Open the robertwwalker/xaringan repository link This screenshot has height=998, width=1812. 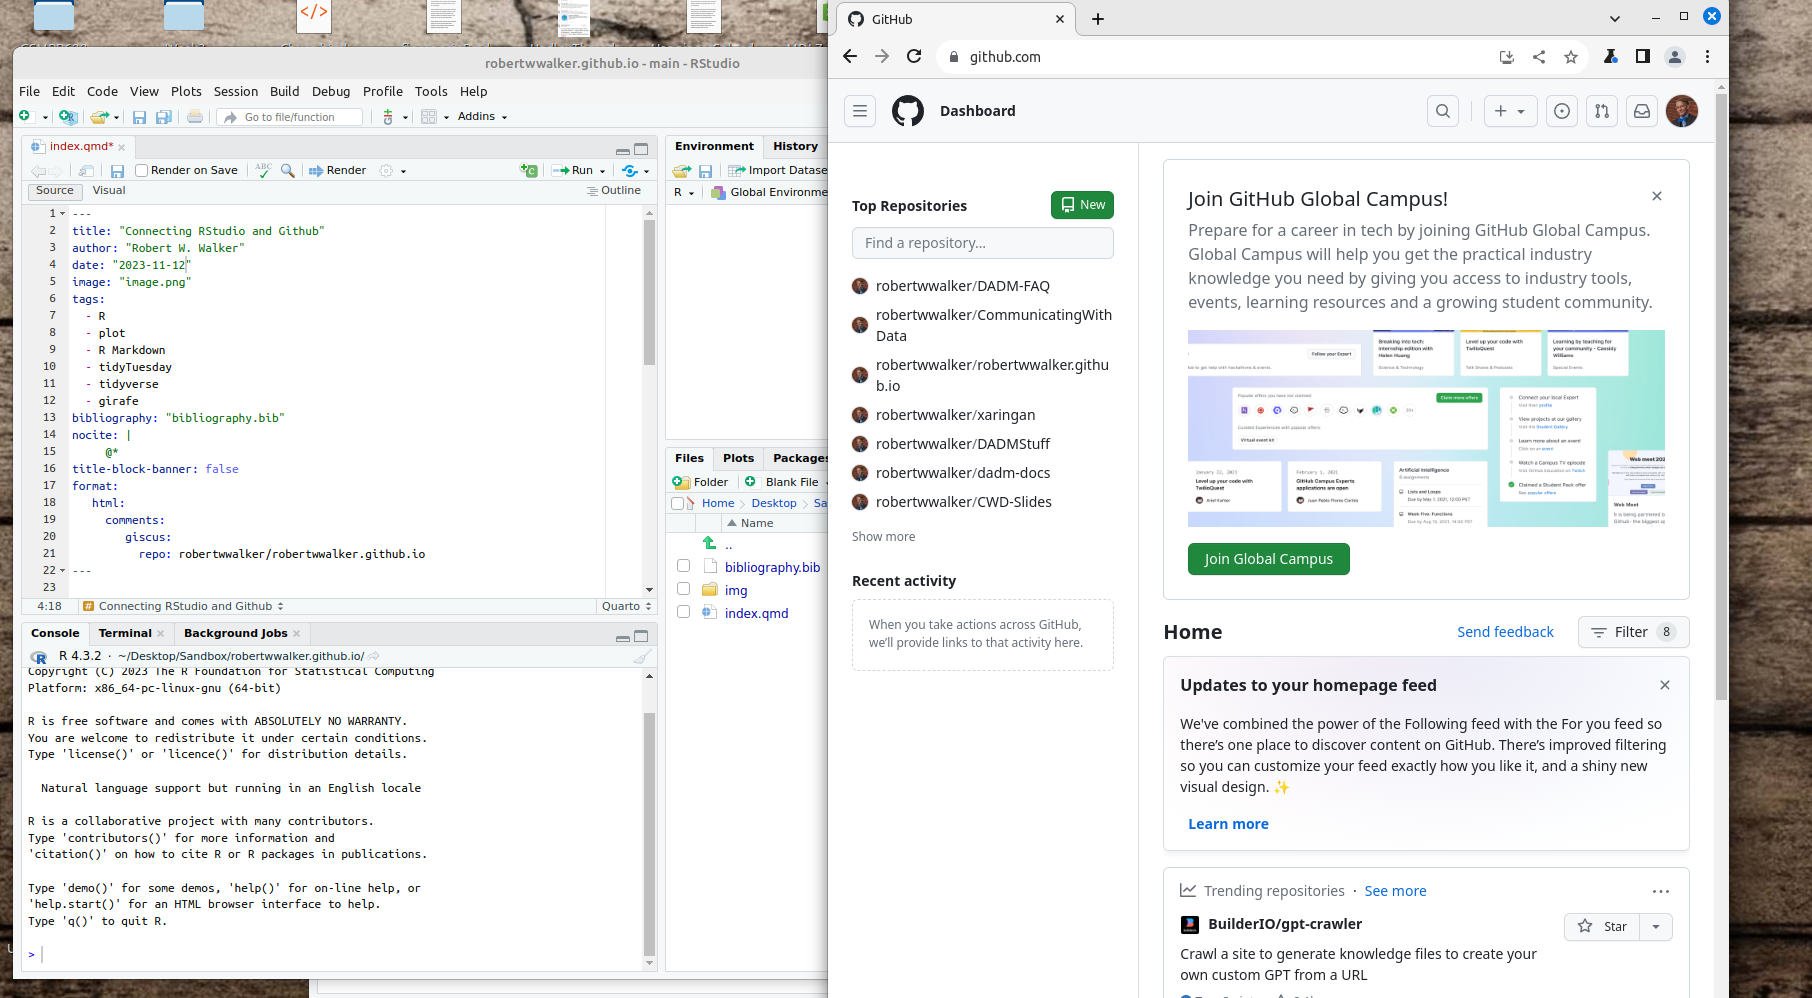(x=955, y=415)
